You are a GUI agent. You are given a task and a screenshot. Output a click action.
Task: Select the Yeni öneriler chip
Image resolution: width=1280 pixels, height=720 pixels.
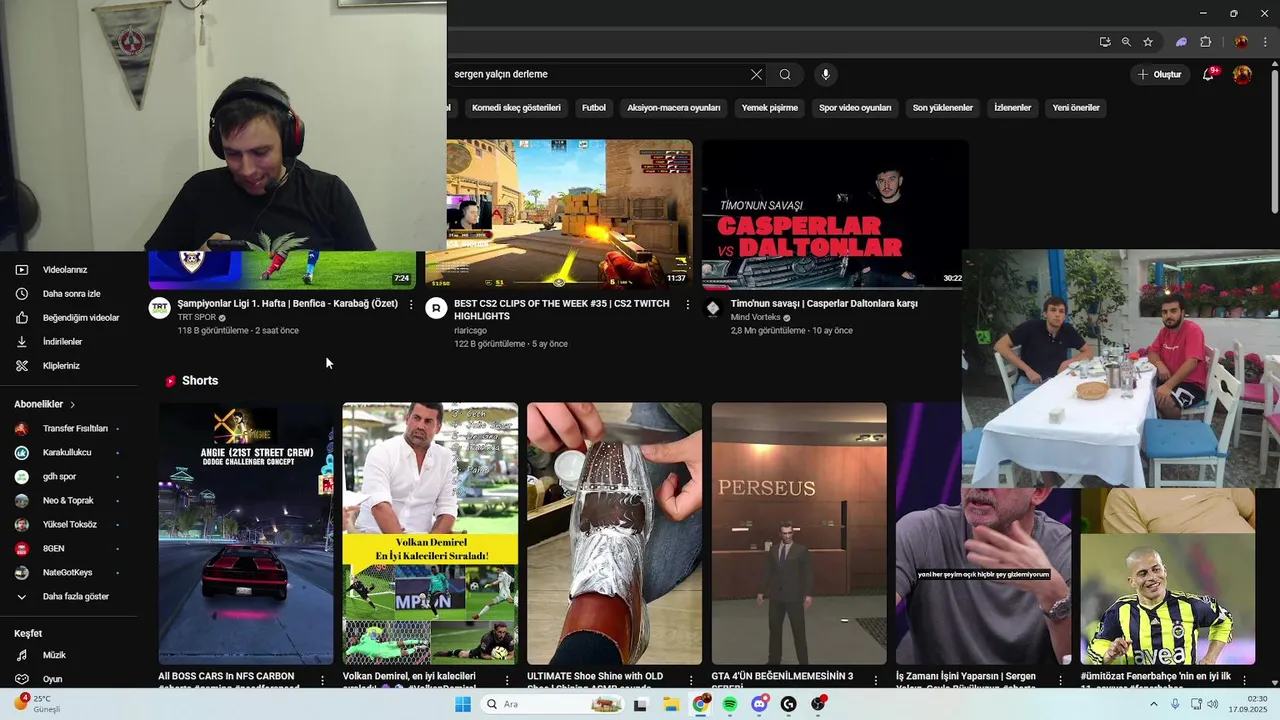[1076, 108]
